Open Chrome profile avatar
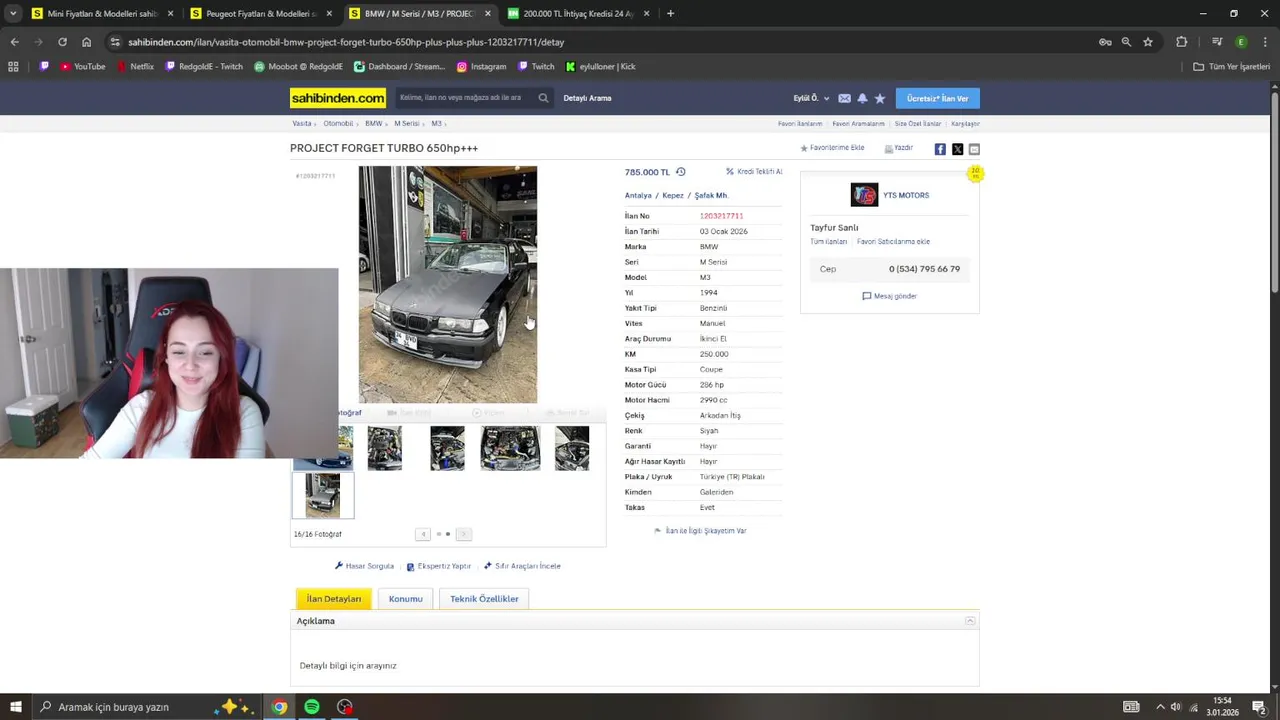 [1241, 42]
